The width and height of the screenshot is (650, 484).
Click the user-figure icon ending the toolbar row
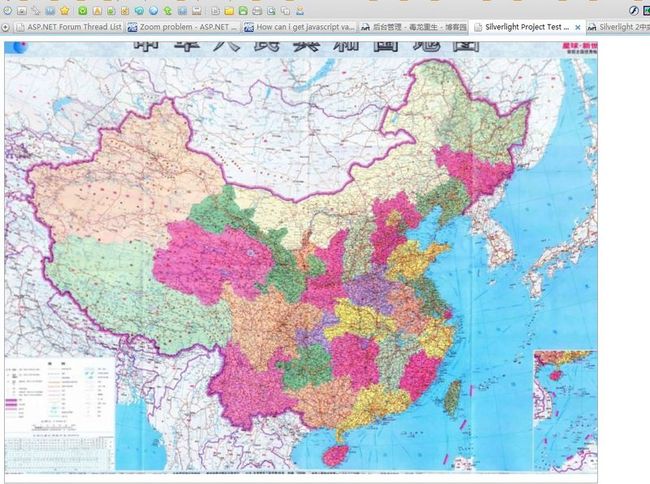tap(299, 11)
